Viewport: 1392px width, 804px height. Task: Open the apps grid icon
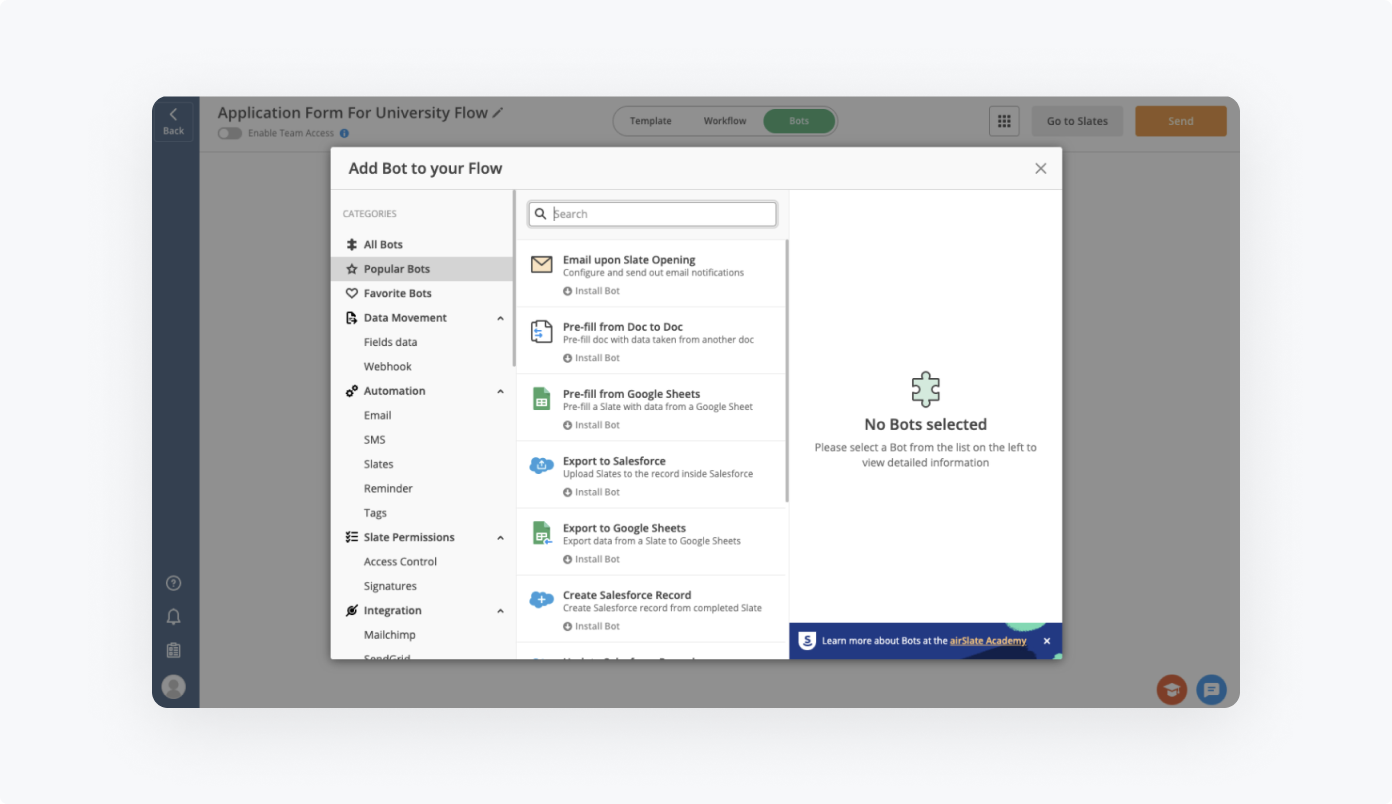(1004, 121)
